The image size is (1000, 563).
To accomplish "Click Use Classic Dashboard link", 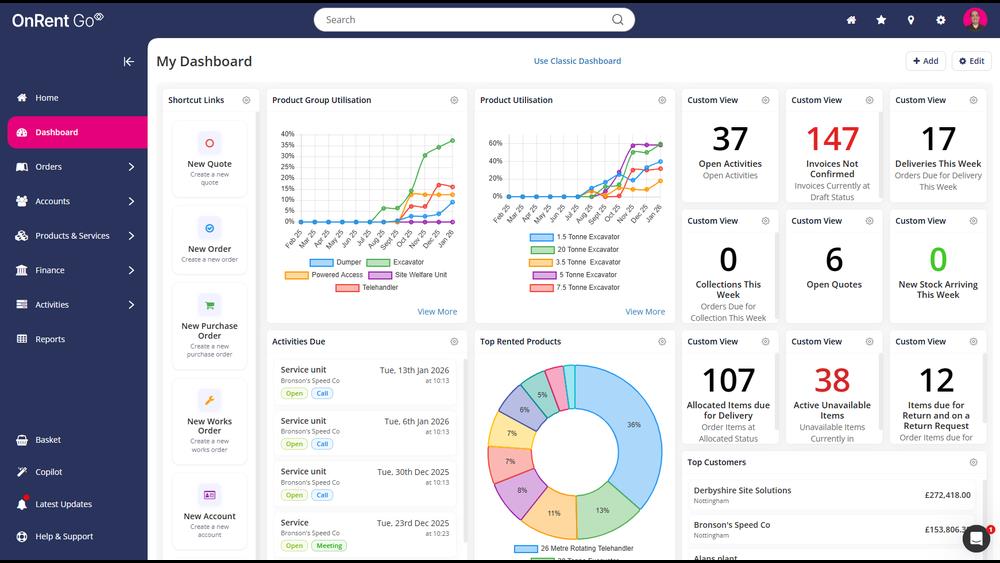I will (x=577, y=61).
